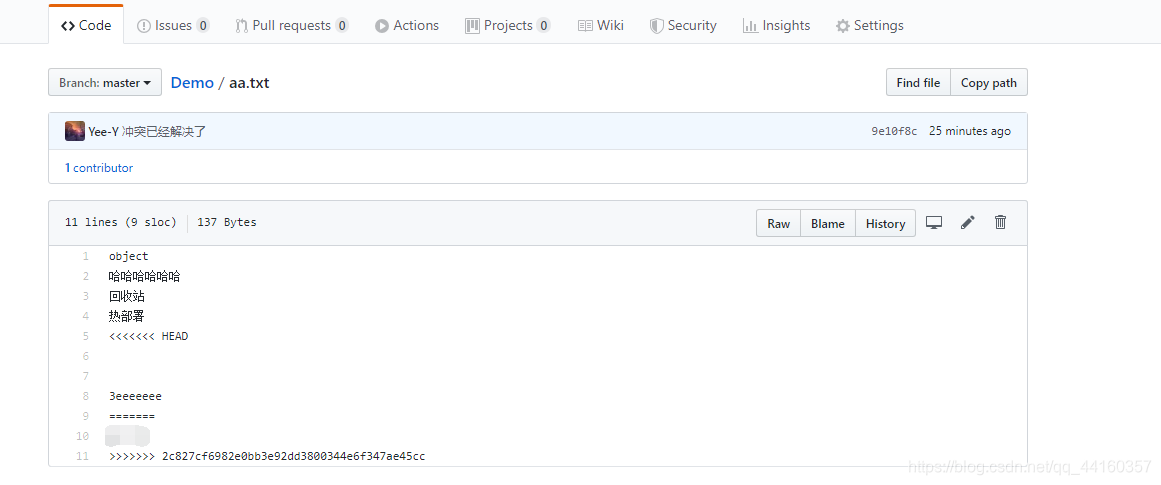Image resolution: width=1161 pixels, height=485 pixels.
Task: Open the Blame view
Action: click(828, 223)
